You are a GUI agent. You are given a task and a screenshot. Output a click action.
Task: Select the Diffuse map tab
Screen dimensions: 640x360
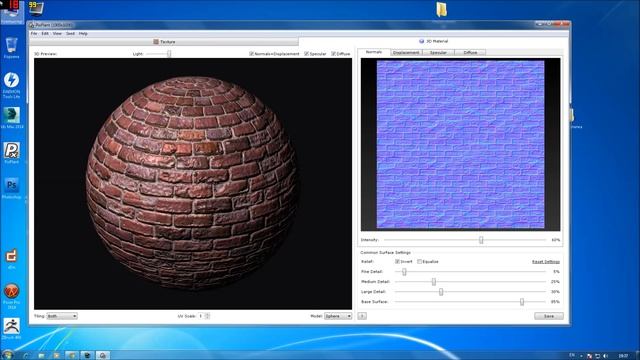470,53
